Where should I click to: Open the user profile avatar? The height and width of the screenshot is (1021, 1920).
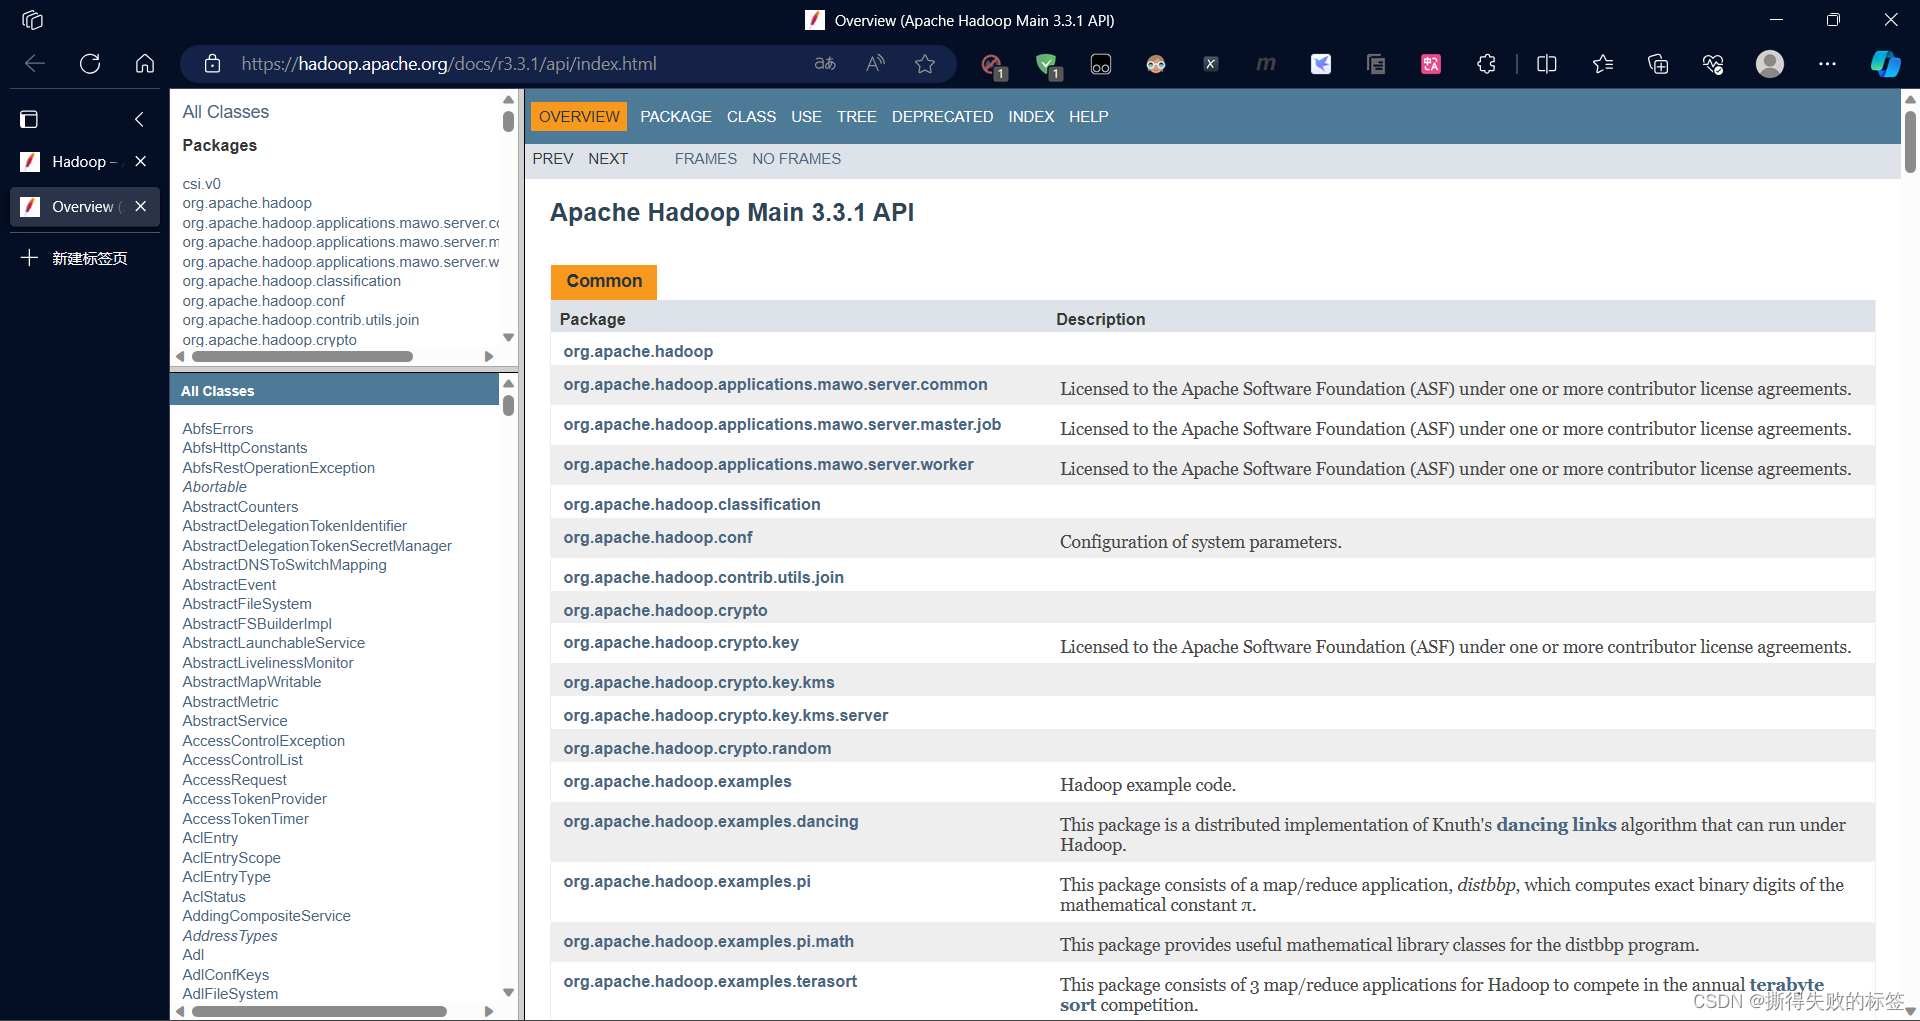(1770, 64)
